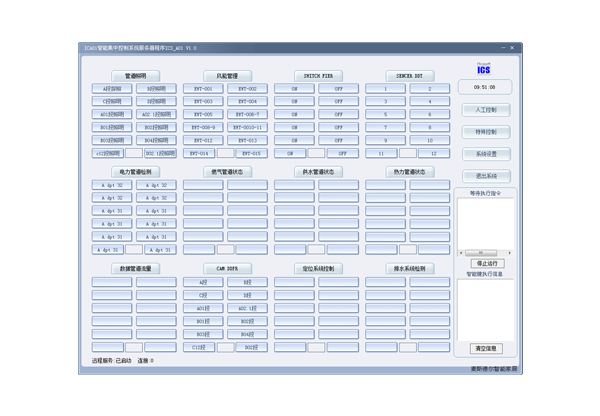The height and width of the screenshot is (416, 600).
Task: Open 特殊控制 special control
Action: point(485,132)
